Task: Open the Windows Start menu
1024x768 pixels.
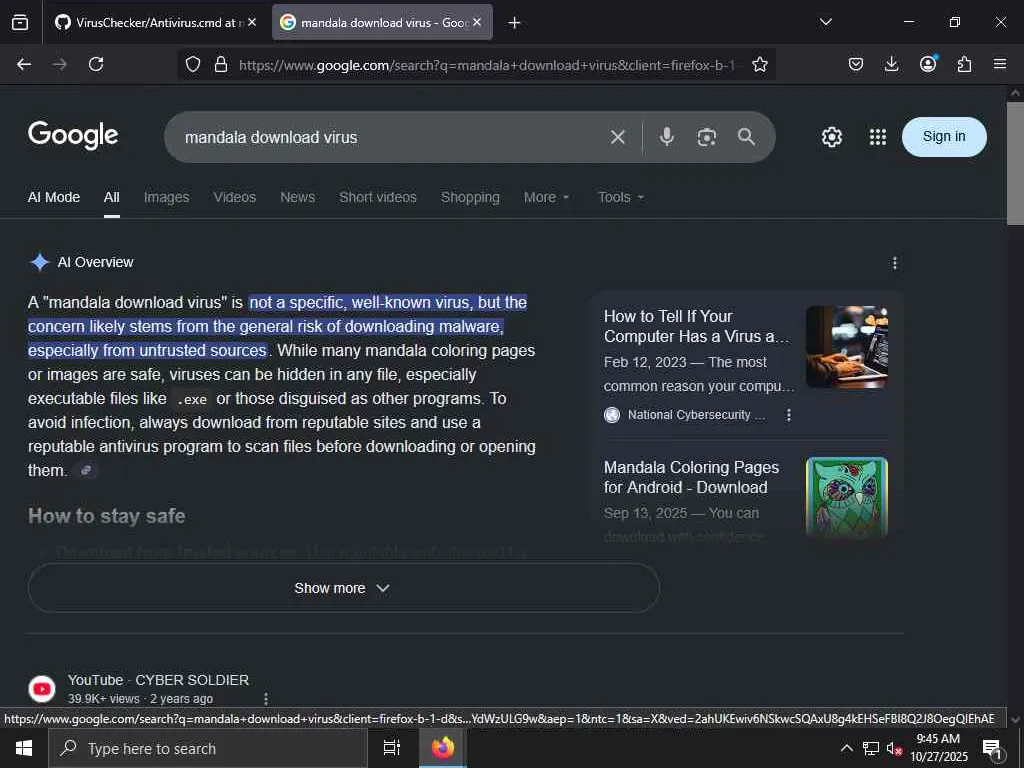Action: click(24, 748)
